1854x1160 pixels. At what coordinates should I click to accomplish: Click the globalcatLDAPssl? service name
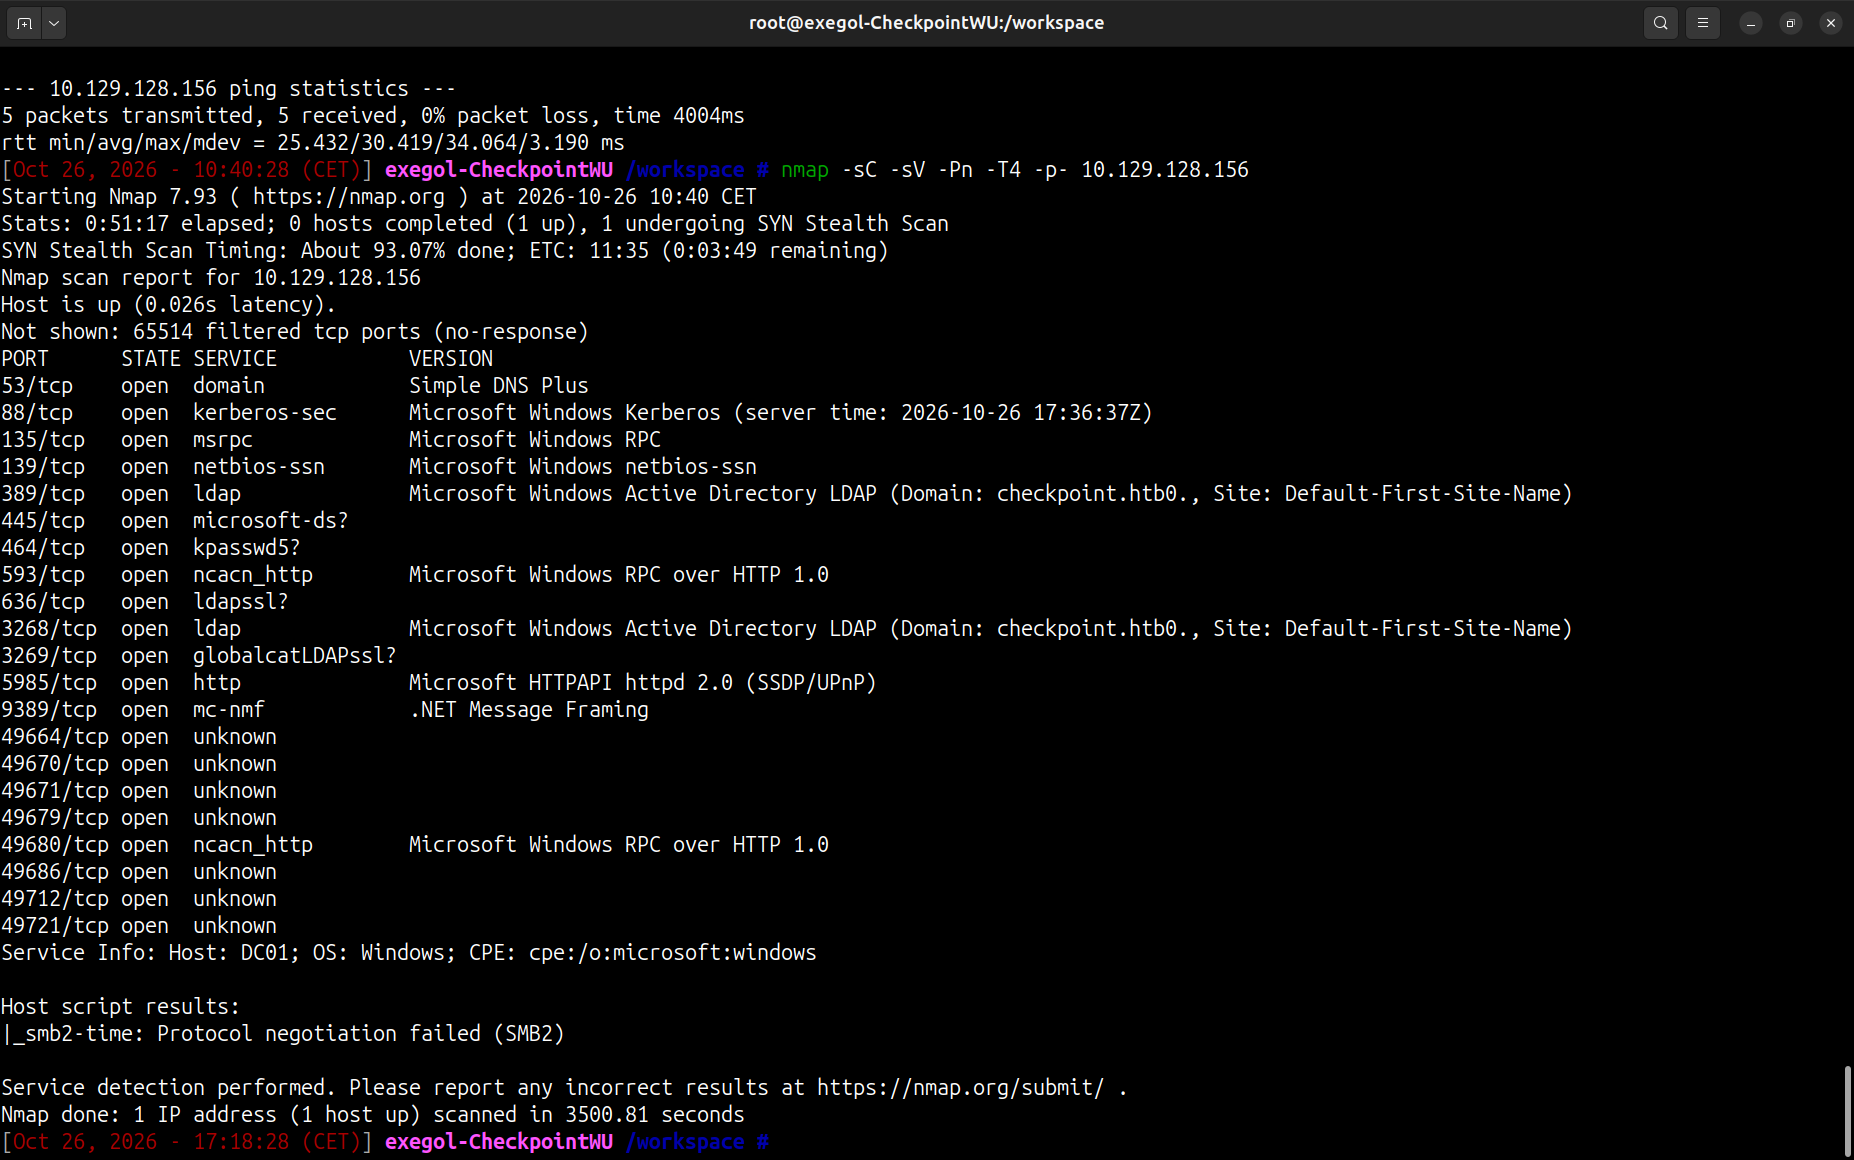tap(295, 656)
